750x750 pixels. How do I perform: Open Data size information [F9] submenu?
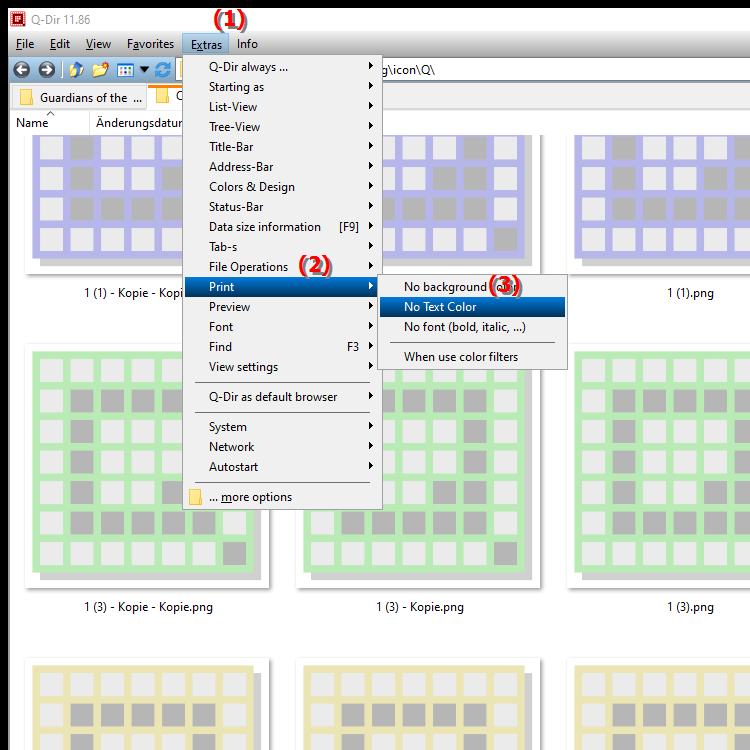pos(282,227)
